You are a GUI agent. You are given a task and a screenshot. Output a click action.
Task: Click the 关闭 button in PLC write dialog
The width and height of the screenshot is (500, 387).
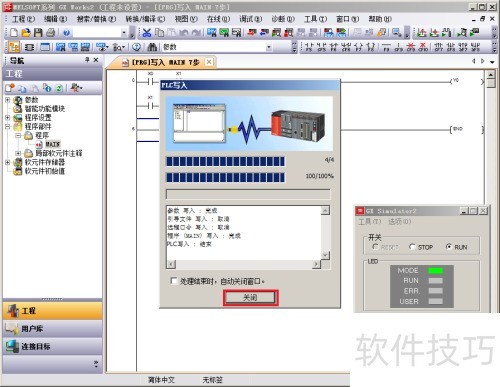(250, 297)
